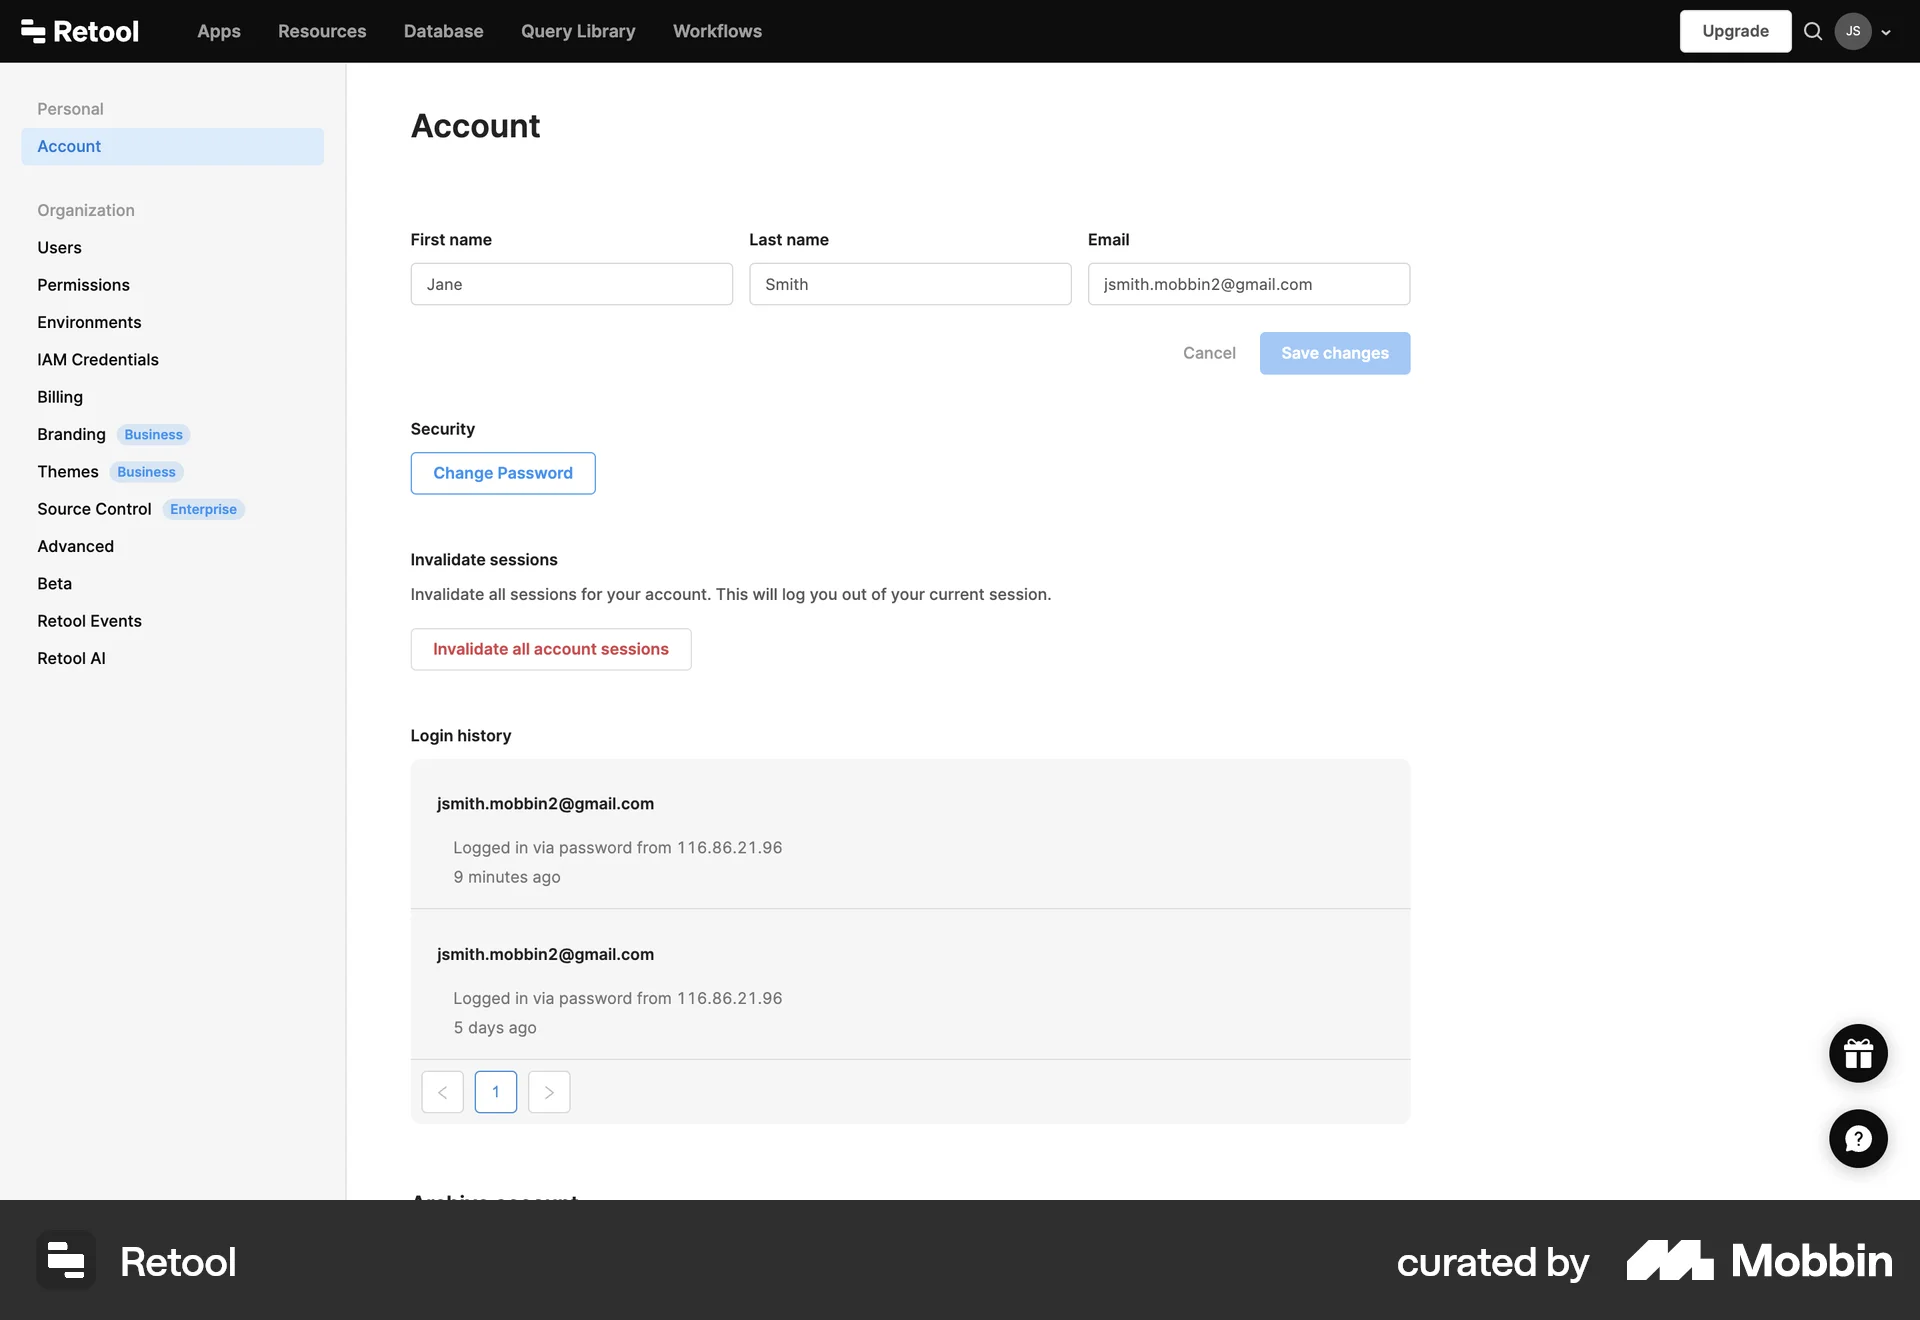1920x1320 pixels.
Task: Open the gift rewards icon
Action: coord(1857,1053)
